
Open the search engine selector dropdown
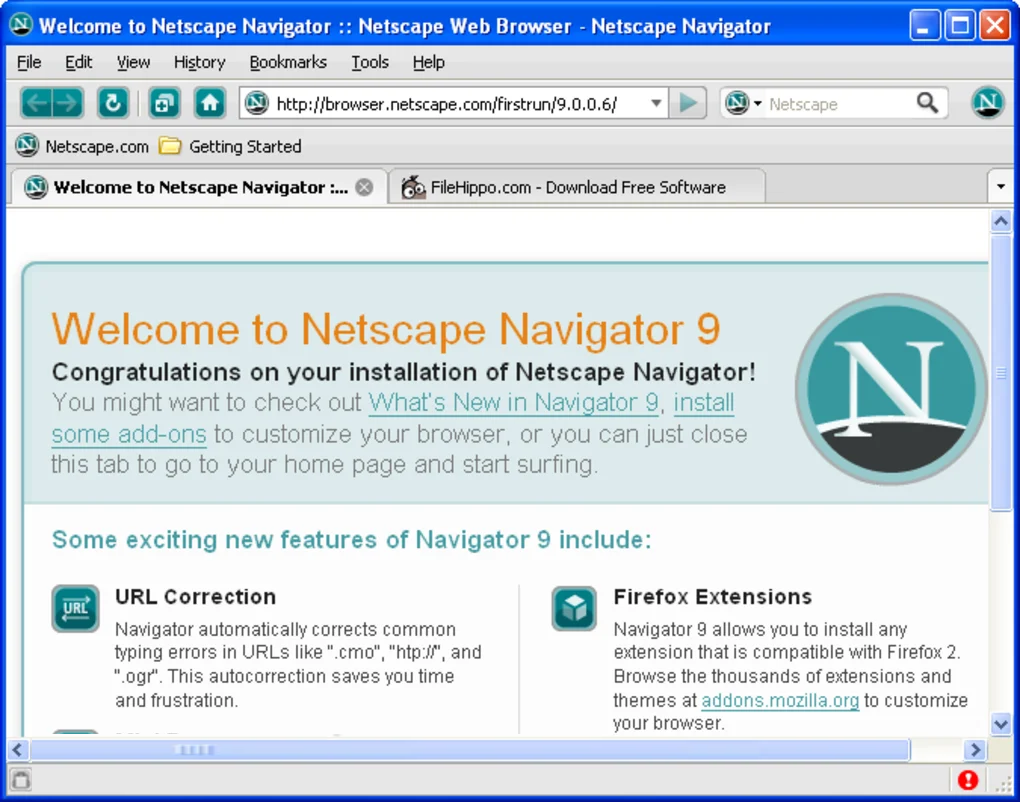click(x=742, y=103)
